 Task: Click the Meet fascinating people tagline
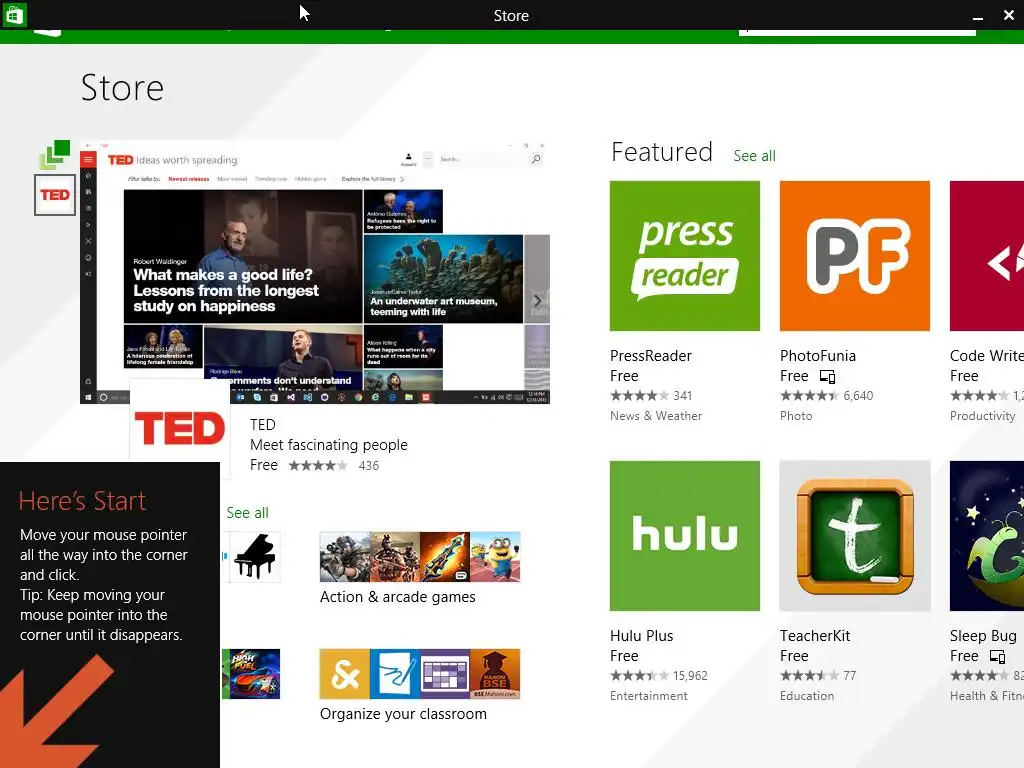[328, 445]
